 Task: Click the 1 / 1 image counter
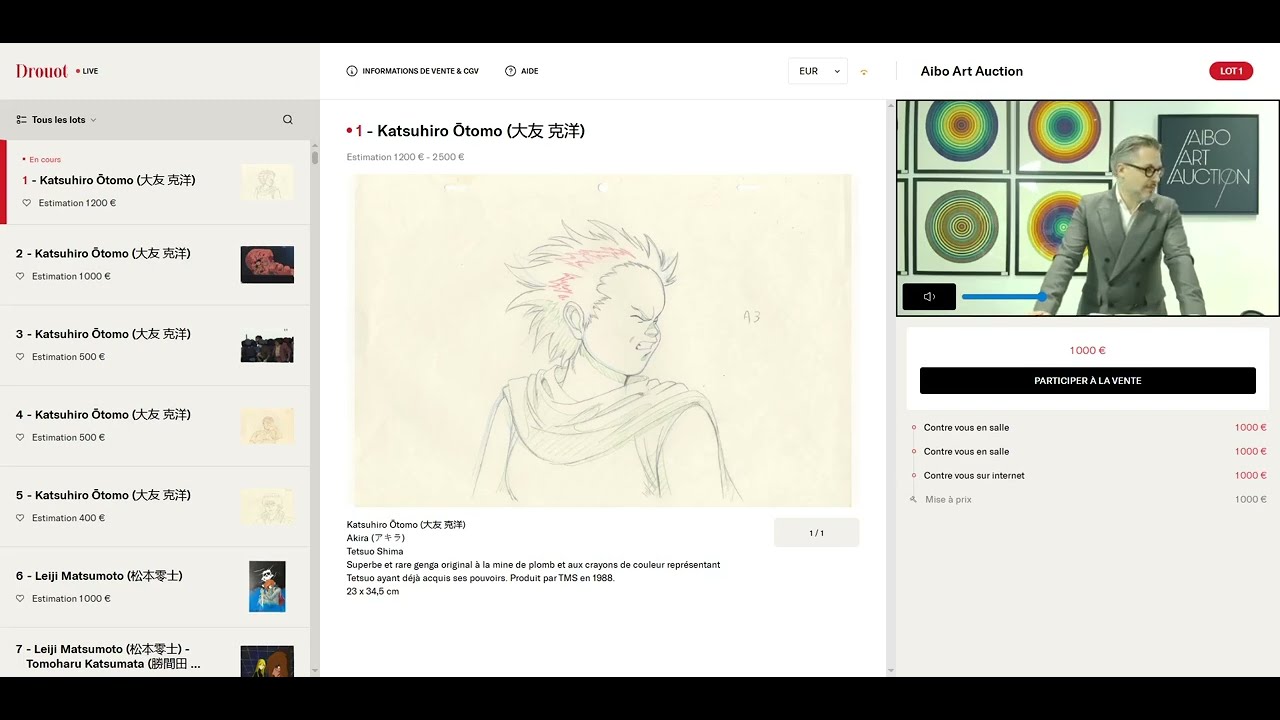click(x=816, y=533)
